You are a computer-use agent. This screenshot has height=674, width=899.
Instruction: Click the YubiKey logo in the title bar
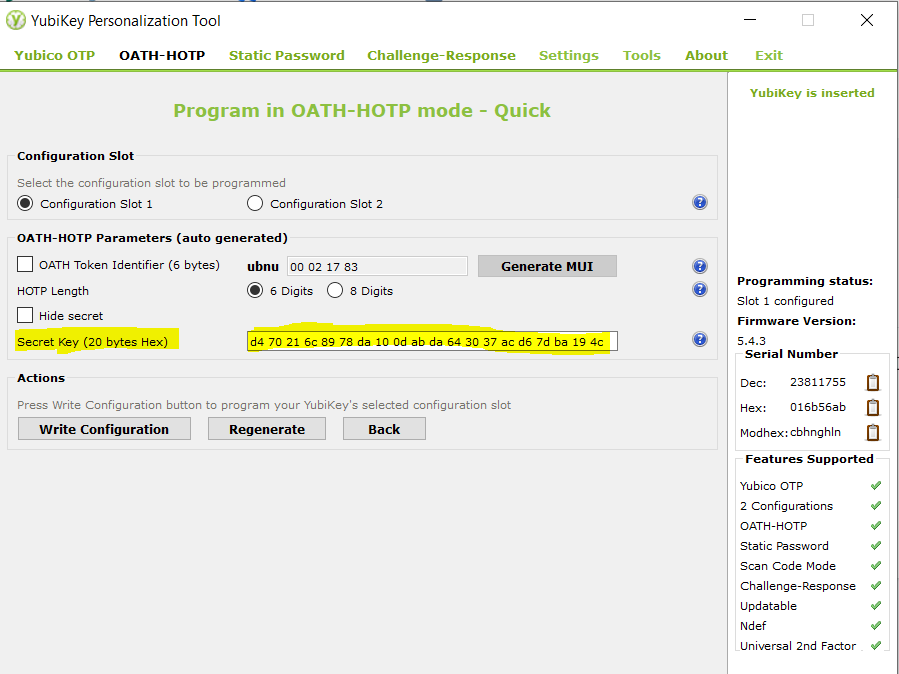14,19
